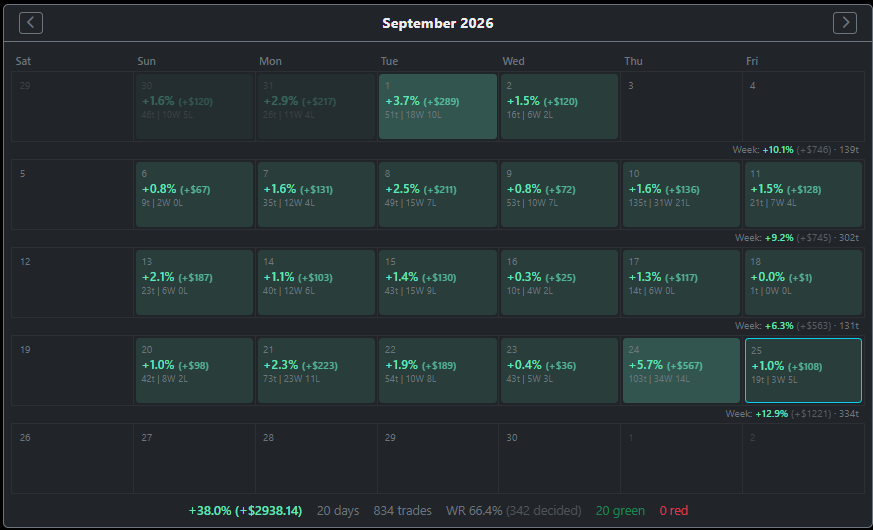Viewport: 873px width, 530px height.
Task: Select the August 31 trading day
Action: [x=316, y=106]
